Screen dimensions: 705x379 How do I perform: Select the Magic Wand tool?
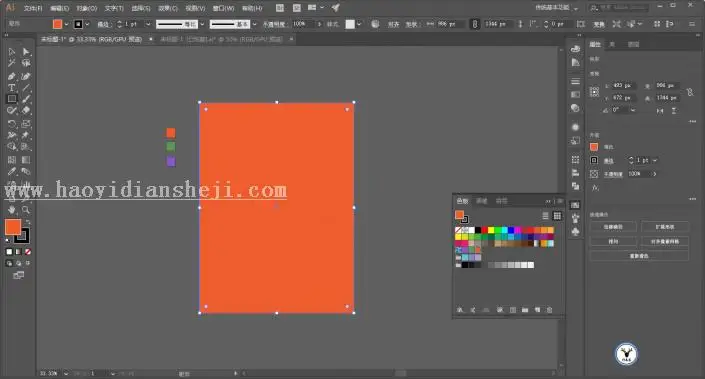[12, 63]
